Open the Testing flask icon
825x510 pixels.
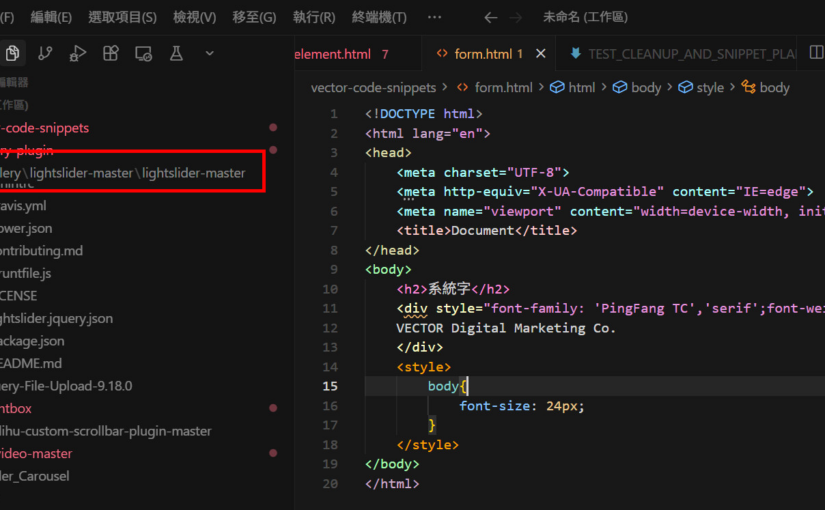[176, 53]
